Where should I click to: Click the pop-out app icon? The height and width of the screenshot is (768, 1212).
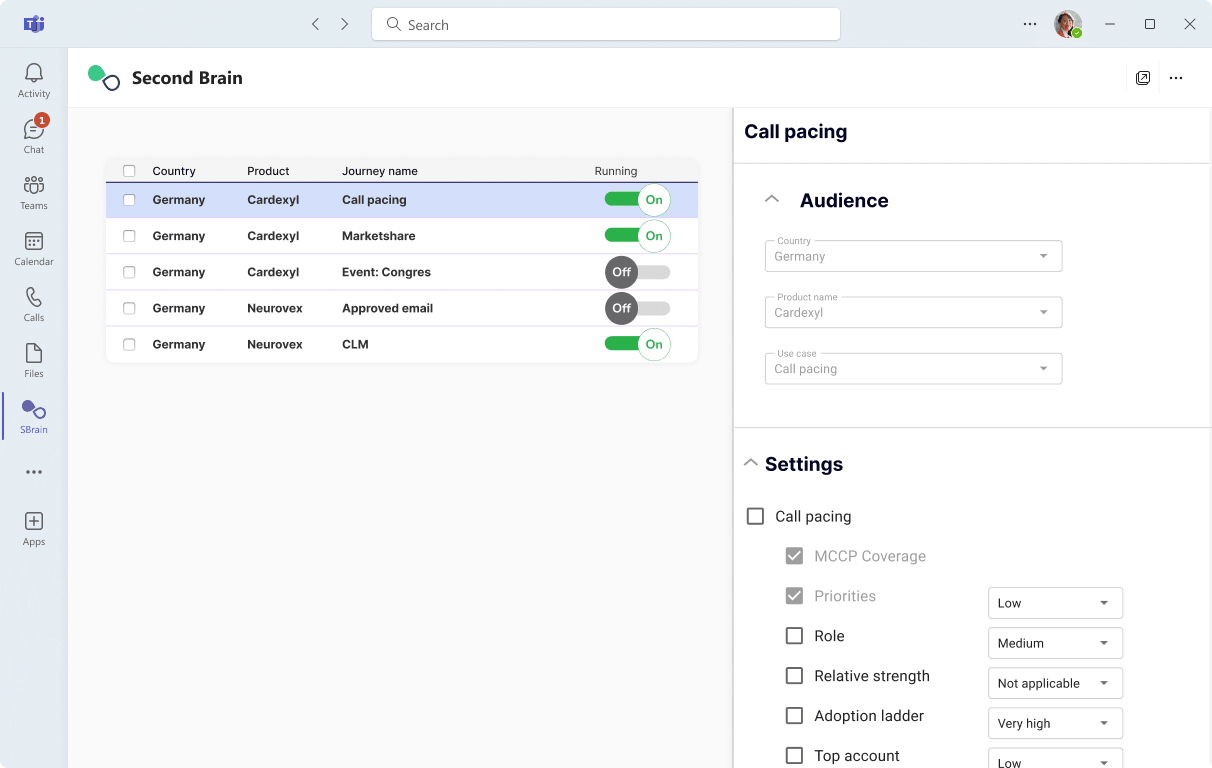coord(1143,78)
